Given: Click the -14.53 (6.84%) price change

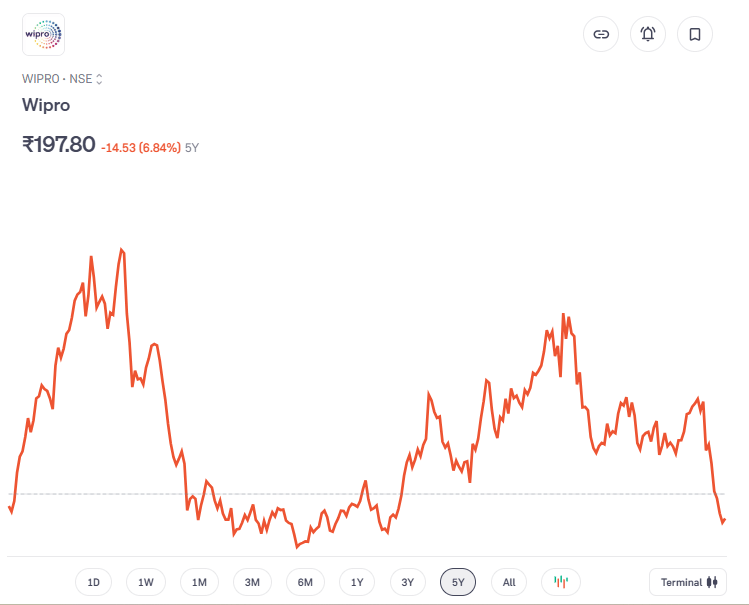Looking at the screenshot, I should (141, 148).
